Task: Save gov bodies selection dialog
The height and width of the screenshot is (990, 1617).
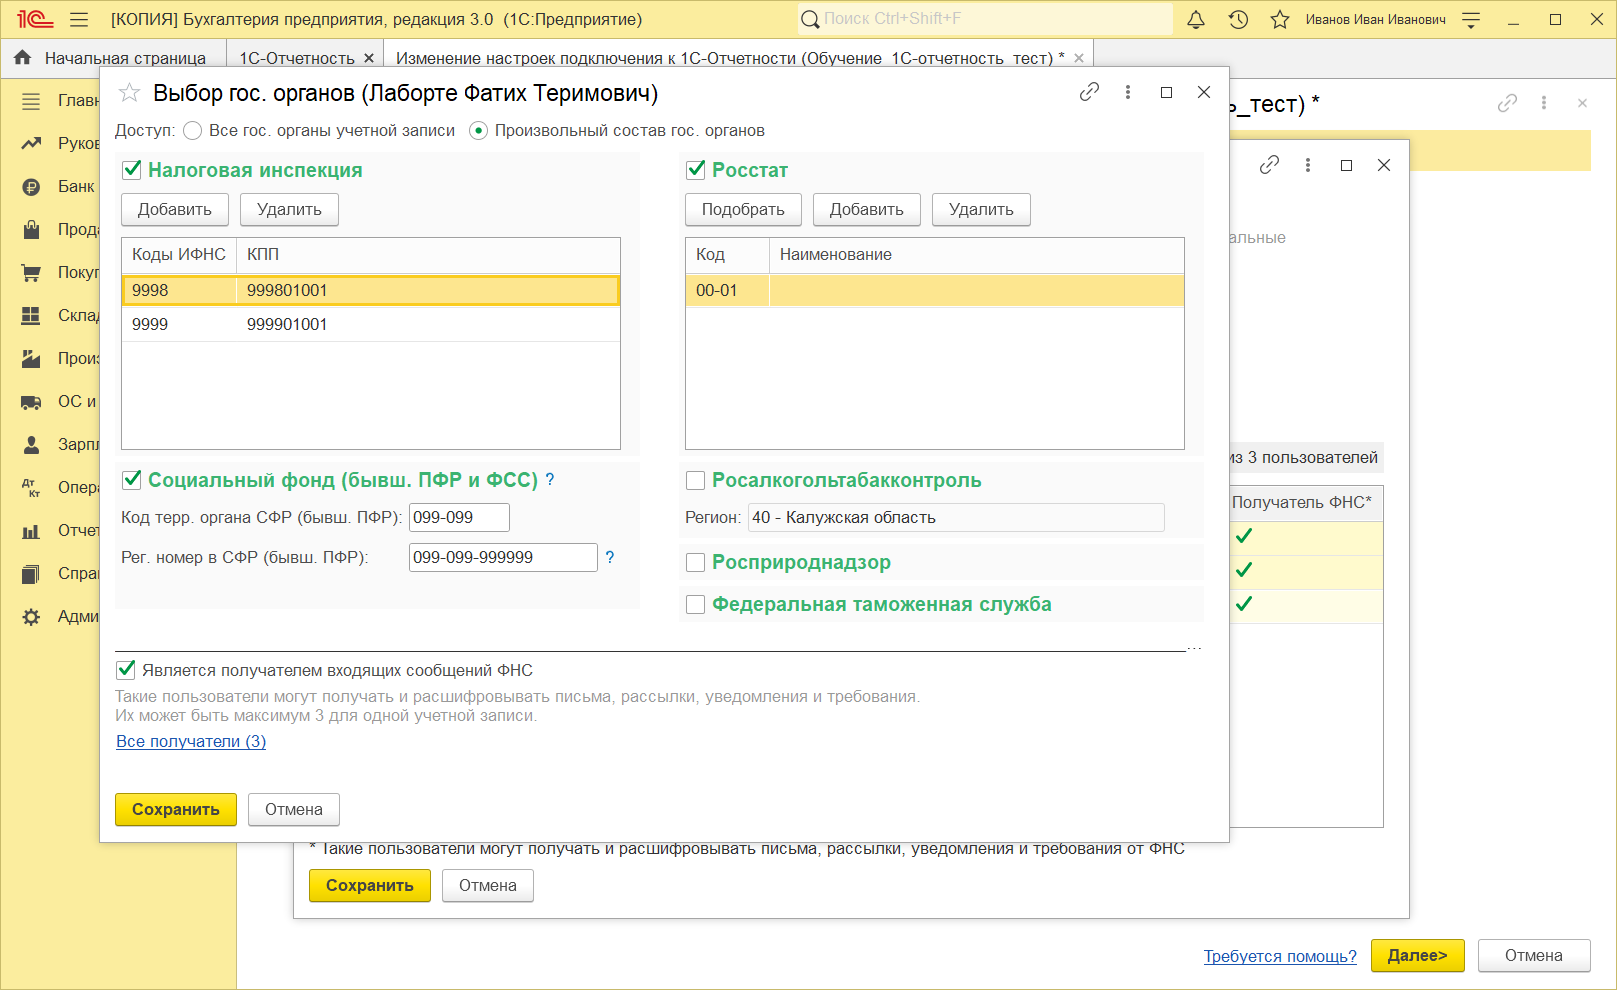Action: 176,809
